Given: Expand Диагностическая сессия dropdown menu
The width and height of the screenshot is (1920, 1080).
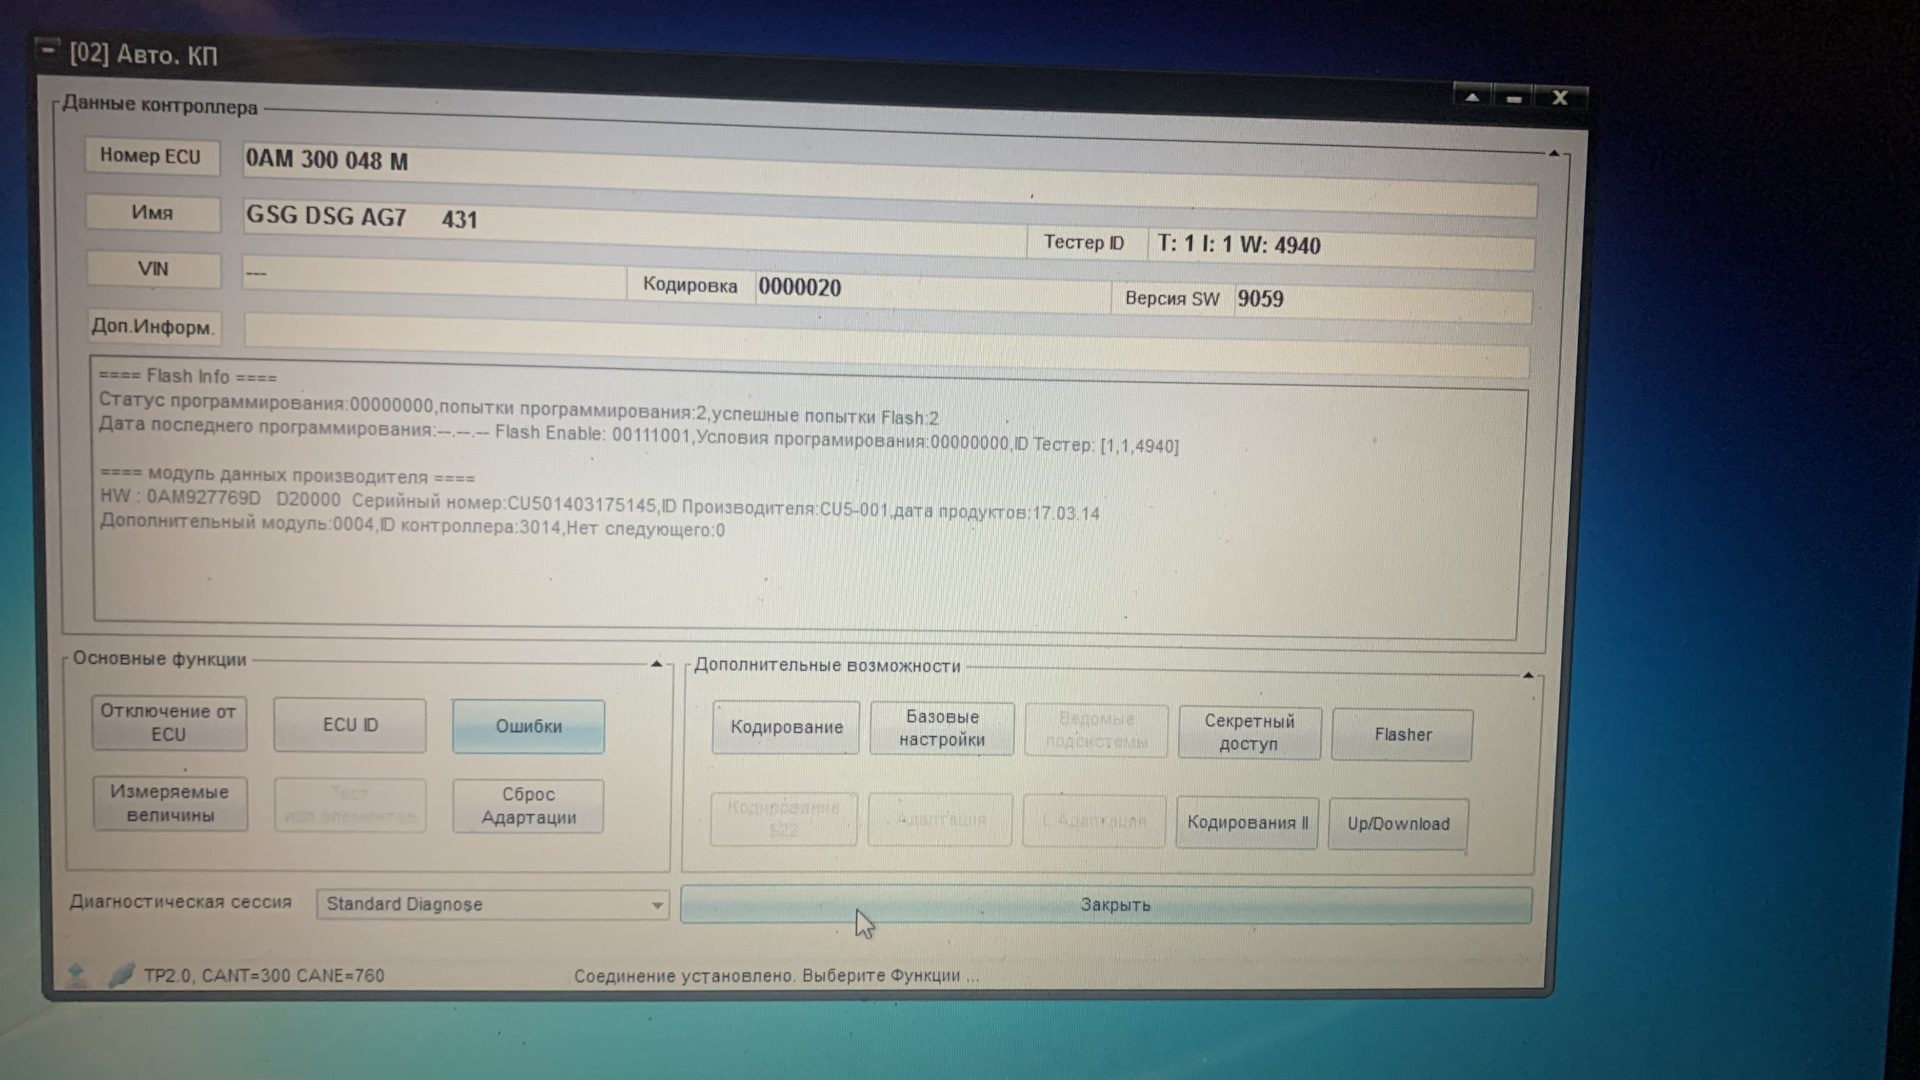Looking at the screenshot, I should click(x=657, y=903).
